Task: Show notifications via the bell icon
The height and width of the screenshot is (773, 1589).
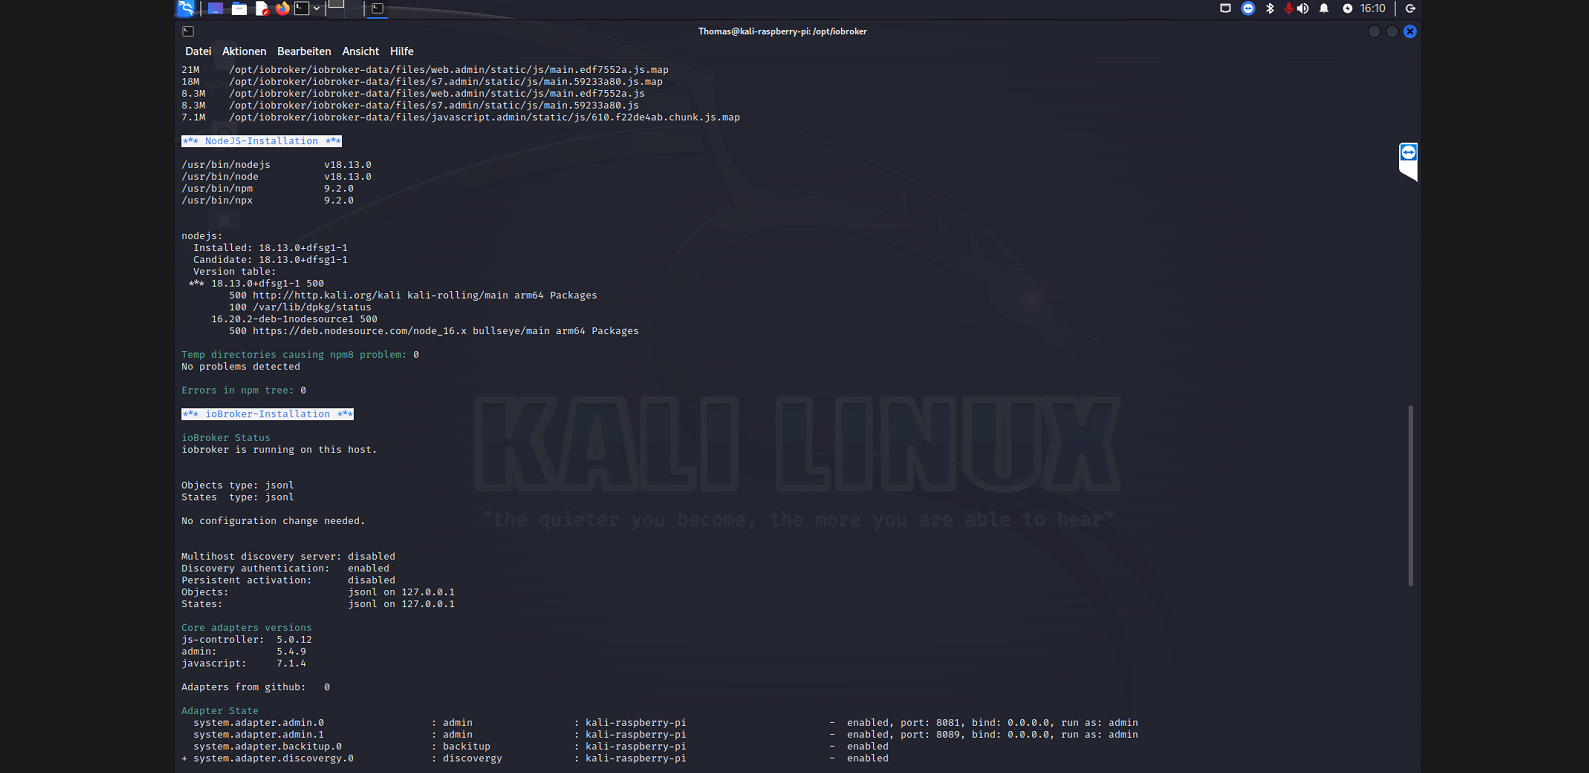Action: (1324, 8)
